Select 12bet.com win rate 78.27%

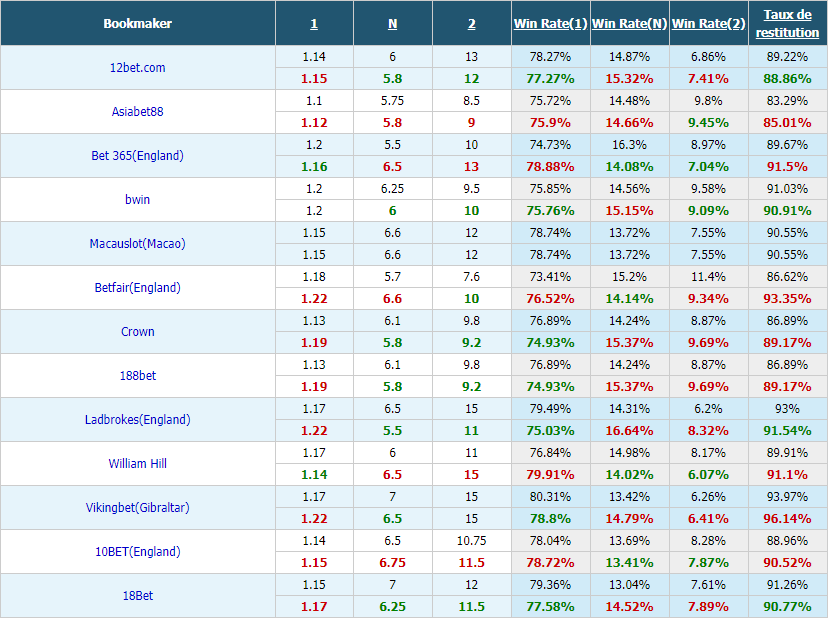[550, 57]
